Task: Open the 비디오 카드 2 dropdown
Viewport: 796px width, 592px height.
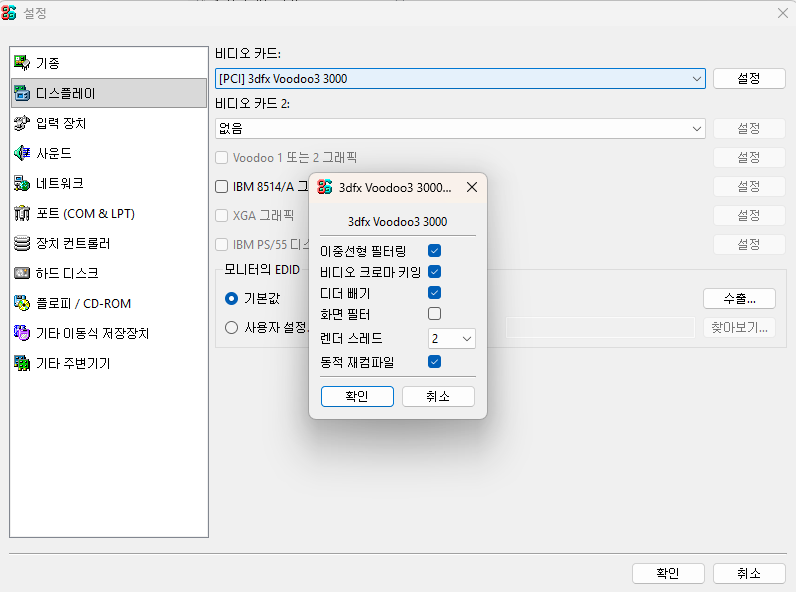Action: (460, 128)
